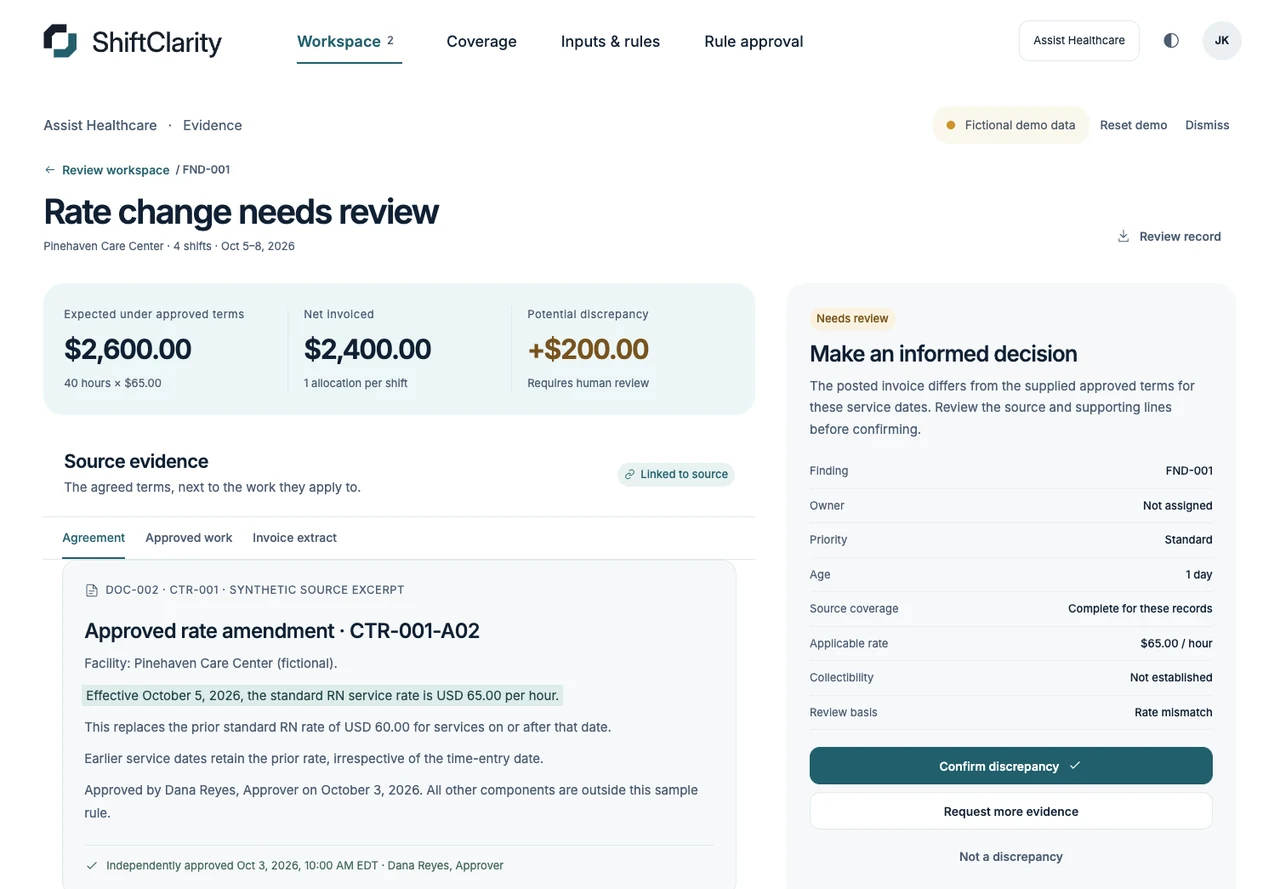Download the Review record

(1169, 236)
